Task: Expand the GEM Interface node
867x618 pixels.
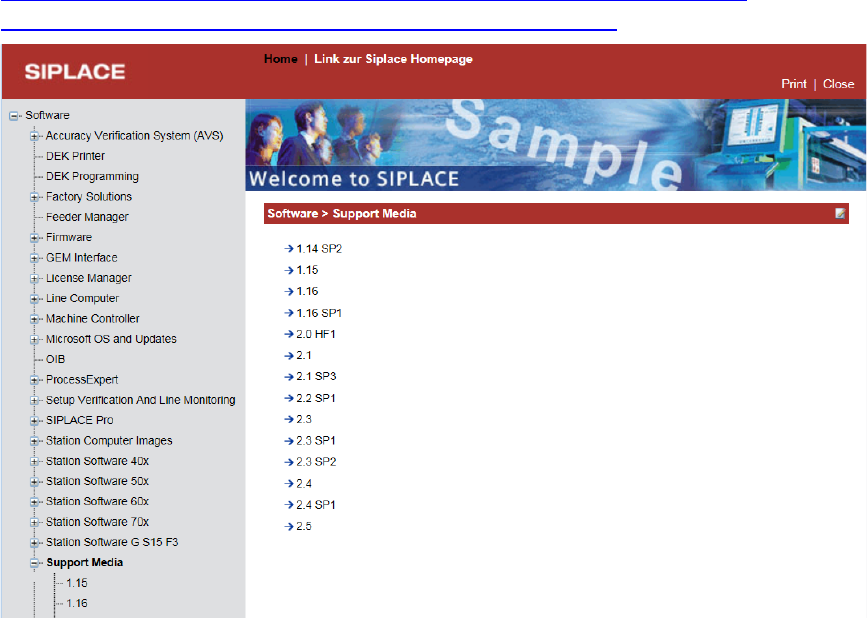Action: click(x=34, y=258)
